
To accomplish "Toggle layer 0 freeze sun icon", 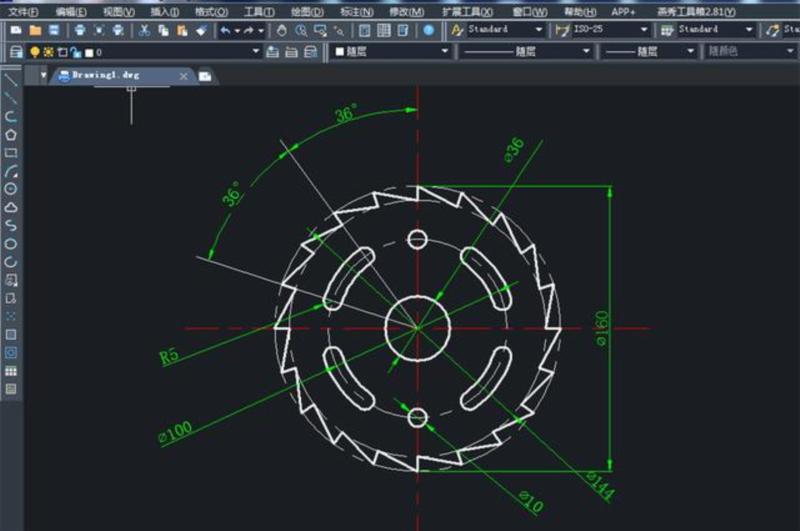I will pyautogui.click(x=48, y=52).
